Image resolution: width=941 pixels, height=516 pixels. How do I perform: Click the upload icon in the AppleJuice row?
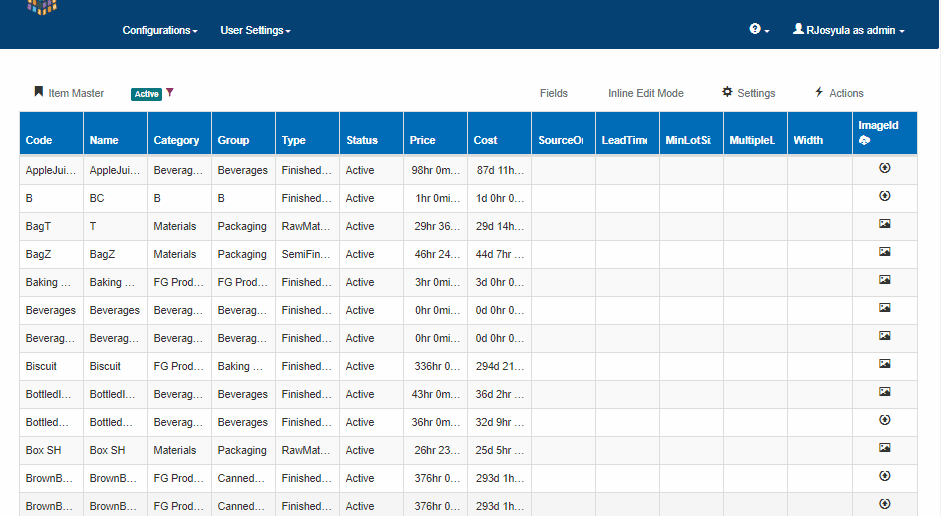point(884,168)
